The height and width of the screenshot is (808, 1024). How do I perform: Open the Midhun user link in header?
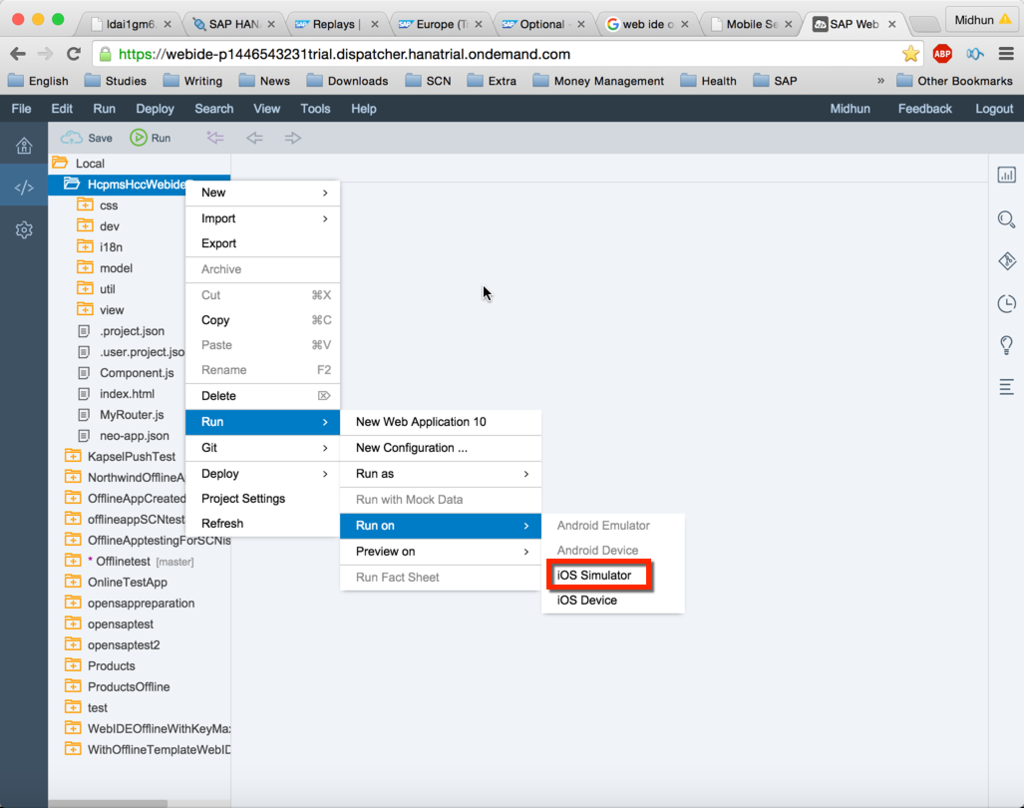click(850, 108)
